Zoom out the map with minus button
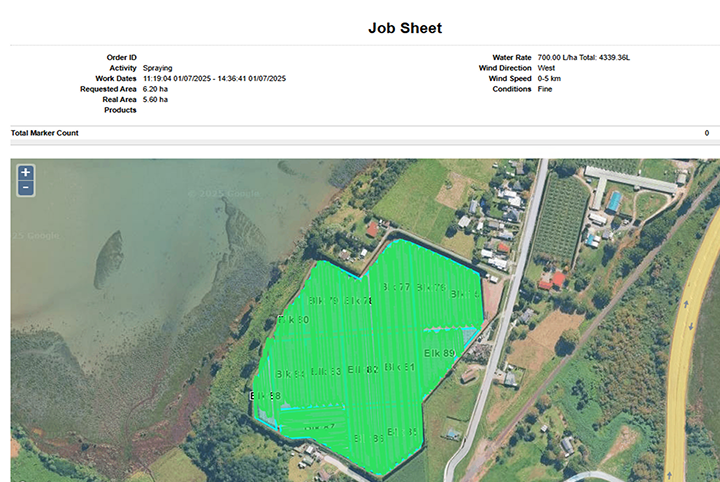The image size is (720, 482). [26, 188]
